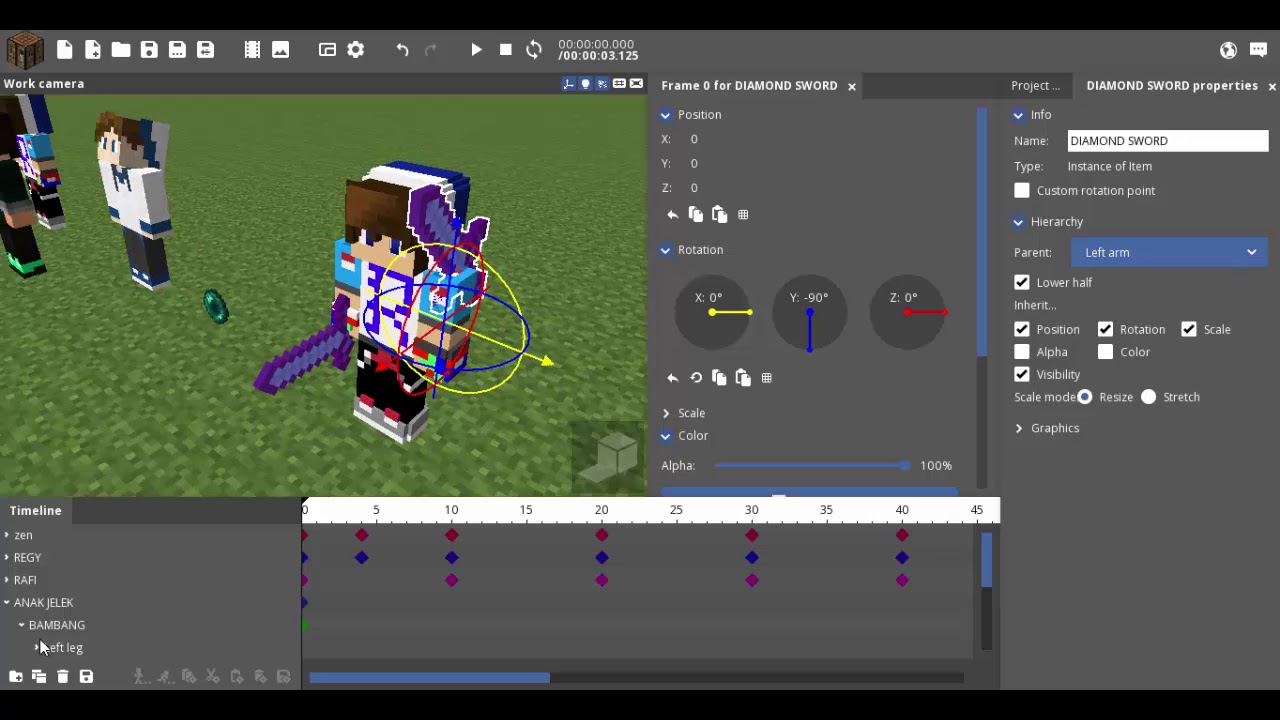Image resolution: width=1280 pixels, height=720 pixels.
Task: Open settings with the gear icon
Action: pos(356,50)
